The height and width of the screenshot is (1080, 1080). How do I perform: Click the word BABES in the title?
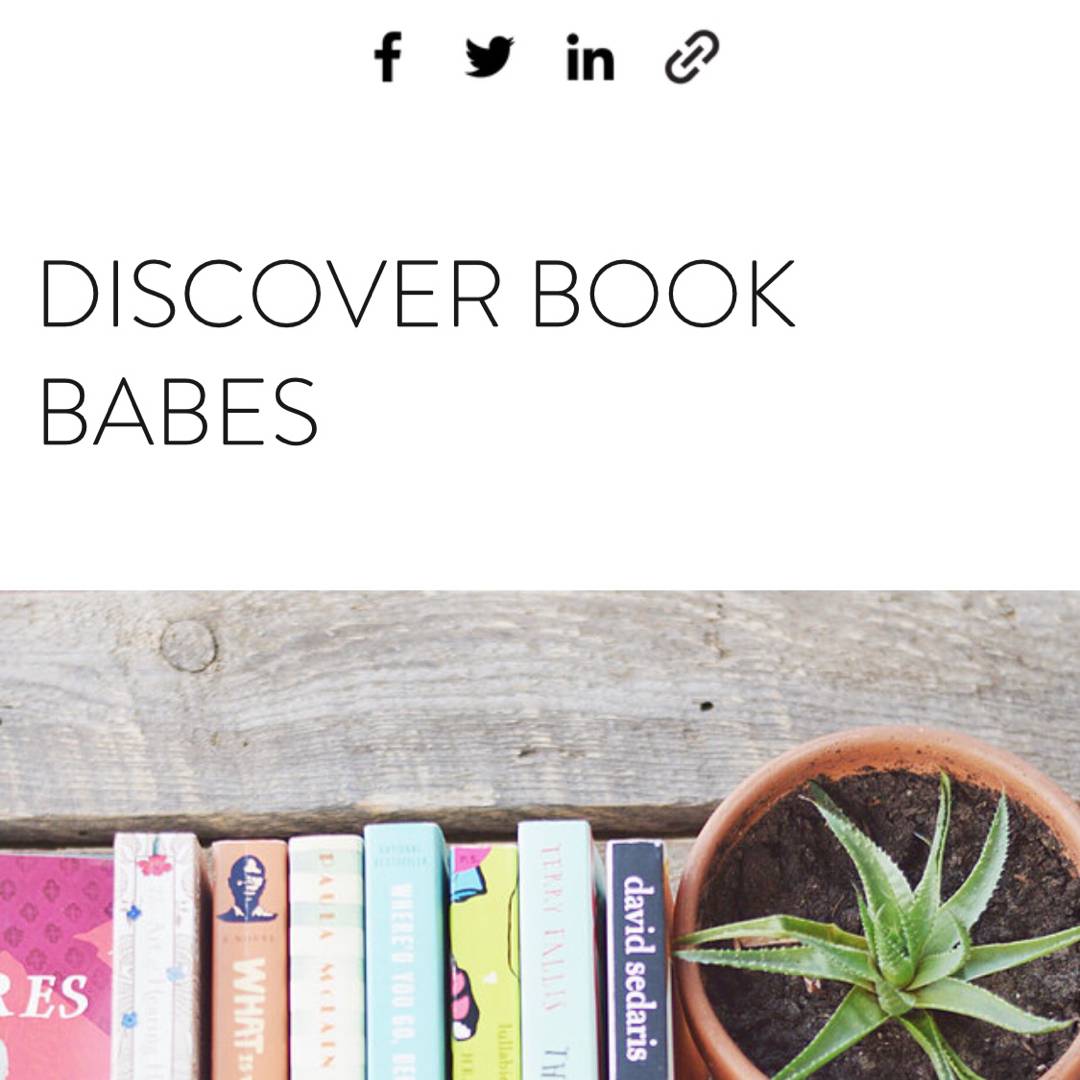(179, 411)
